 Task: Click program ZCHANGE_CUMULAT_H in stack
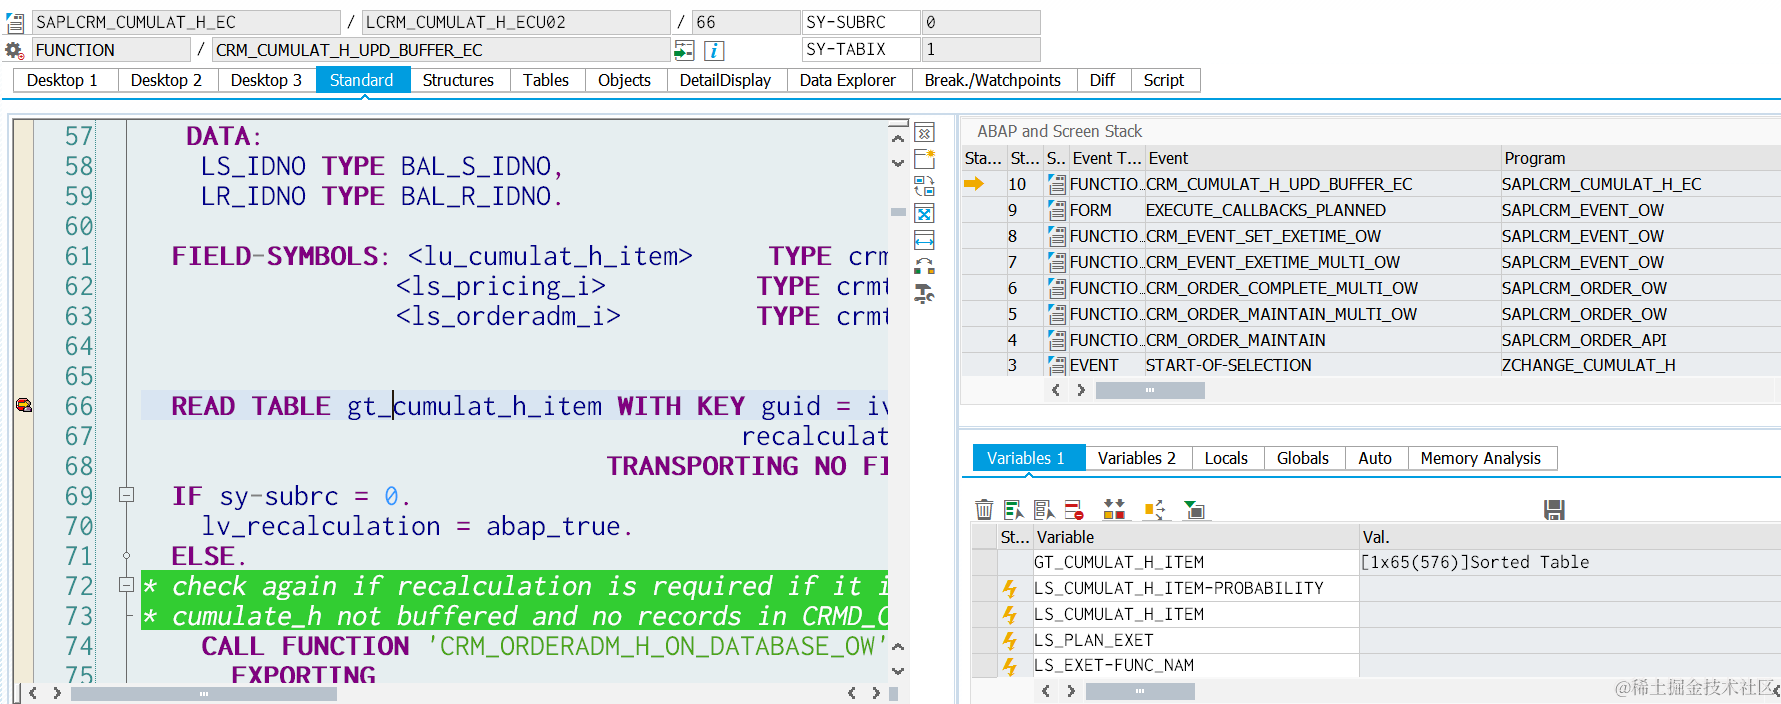point(1589,365)
